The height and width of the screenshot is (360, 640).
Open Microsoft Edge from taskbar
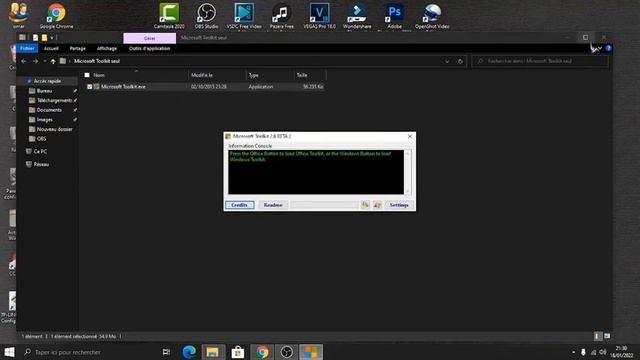pos(189,352)
